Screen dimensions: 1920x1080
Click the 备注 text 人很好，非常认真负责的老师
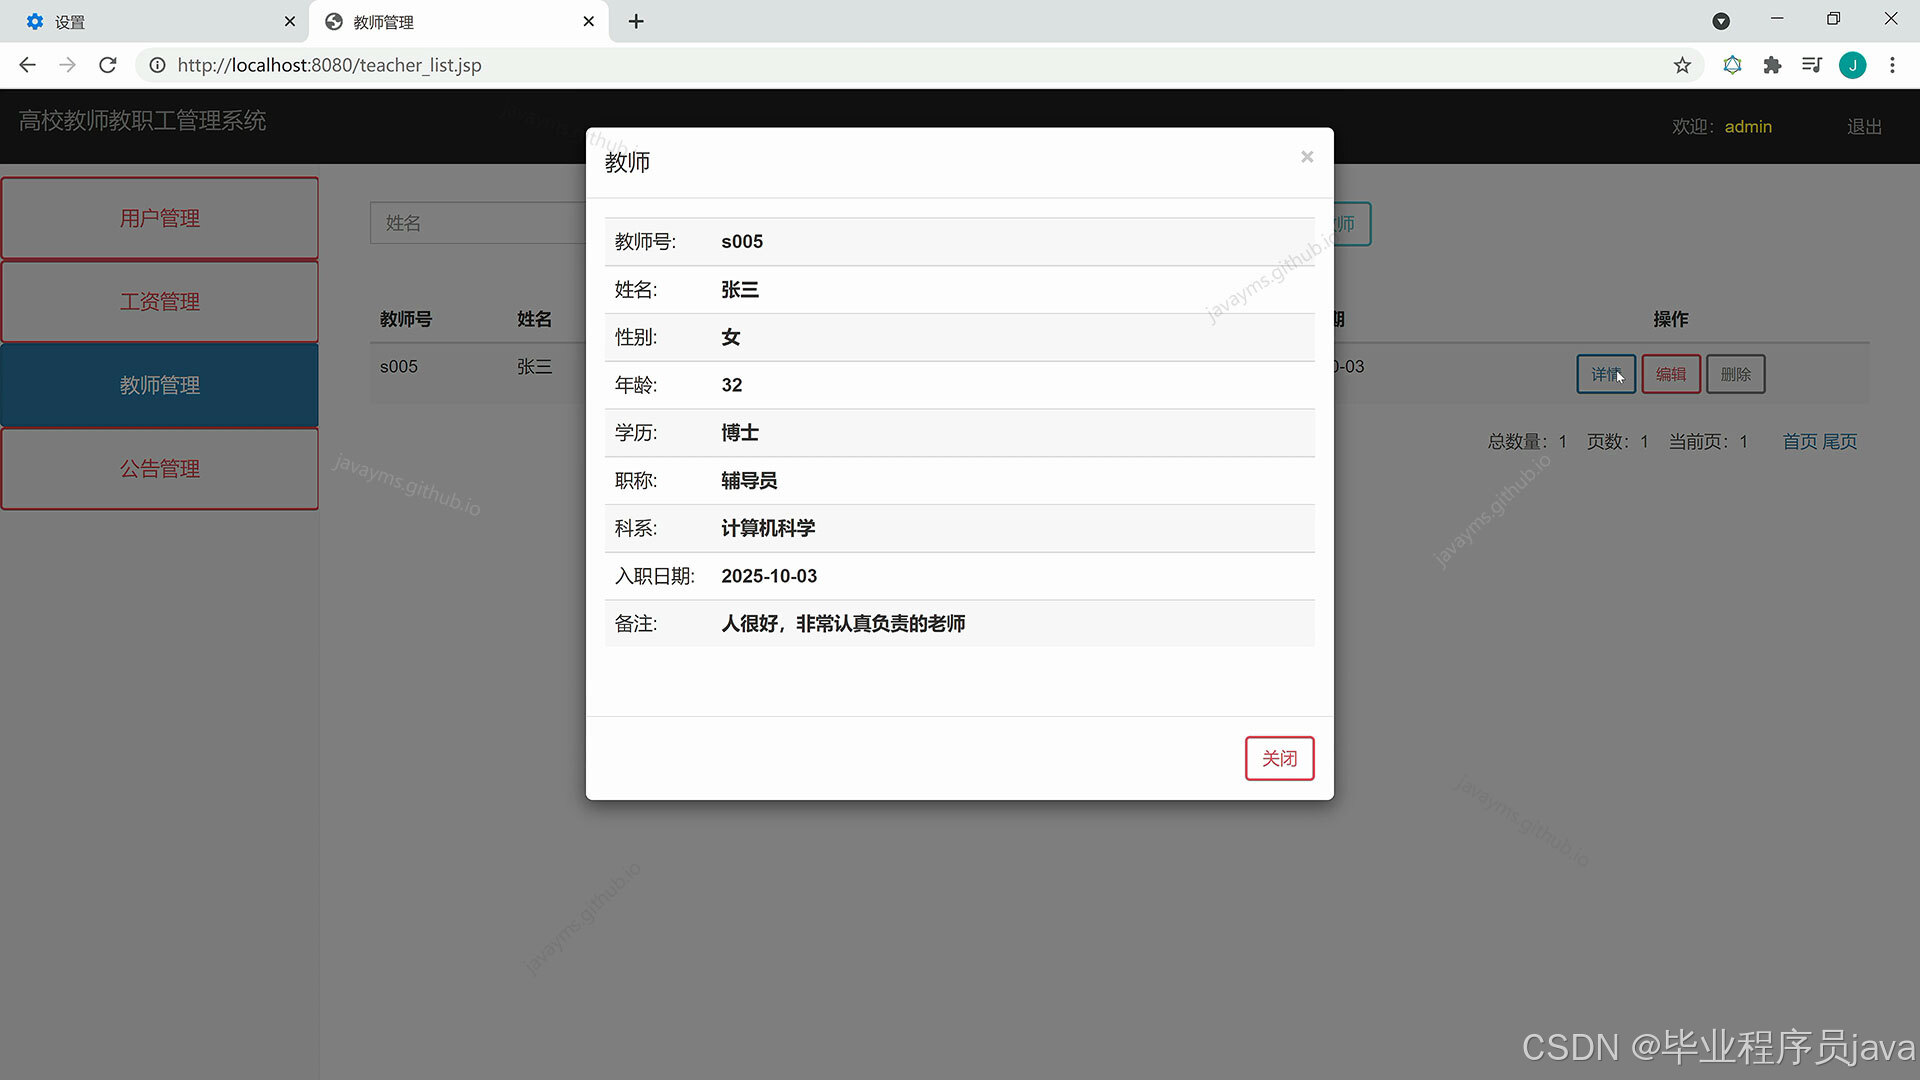[843, 624]
